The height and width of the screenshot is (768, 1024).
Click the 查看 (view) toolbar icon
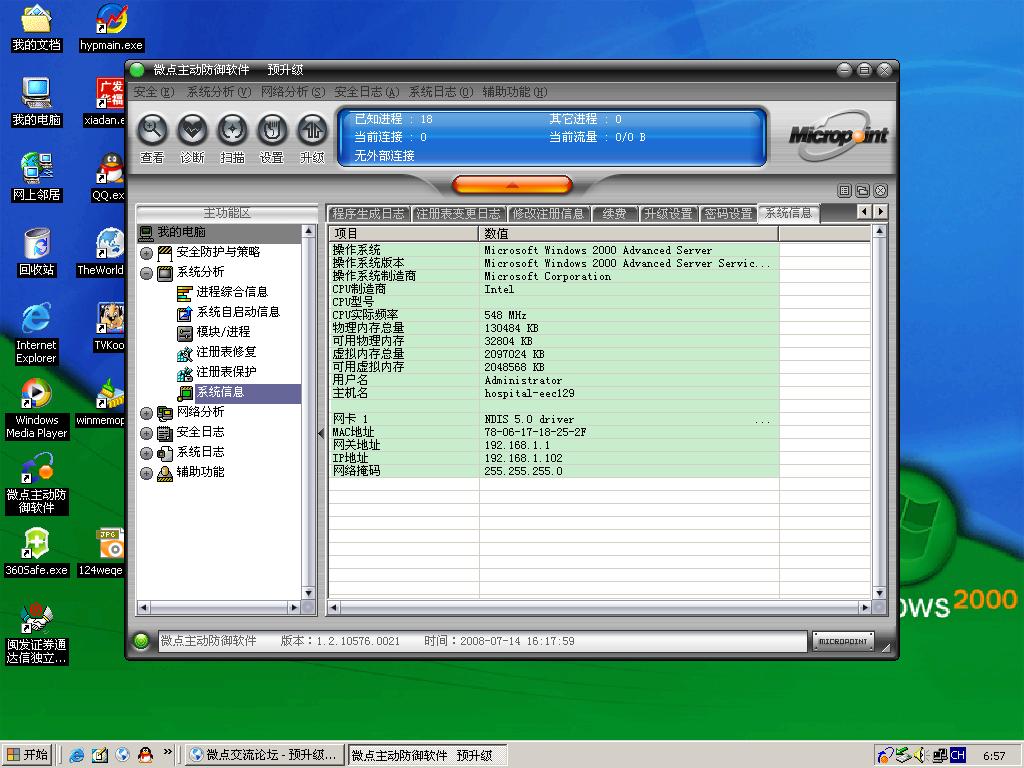click(x=152, y=131)
